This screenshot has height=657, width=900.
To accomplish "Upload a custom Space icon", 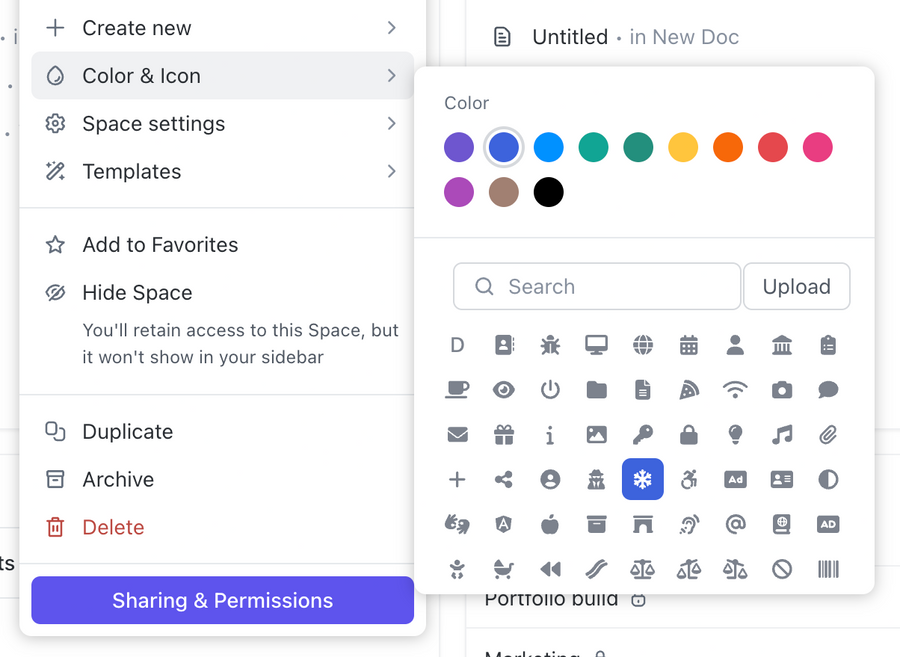I will coord(796,286).
